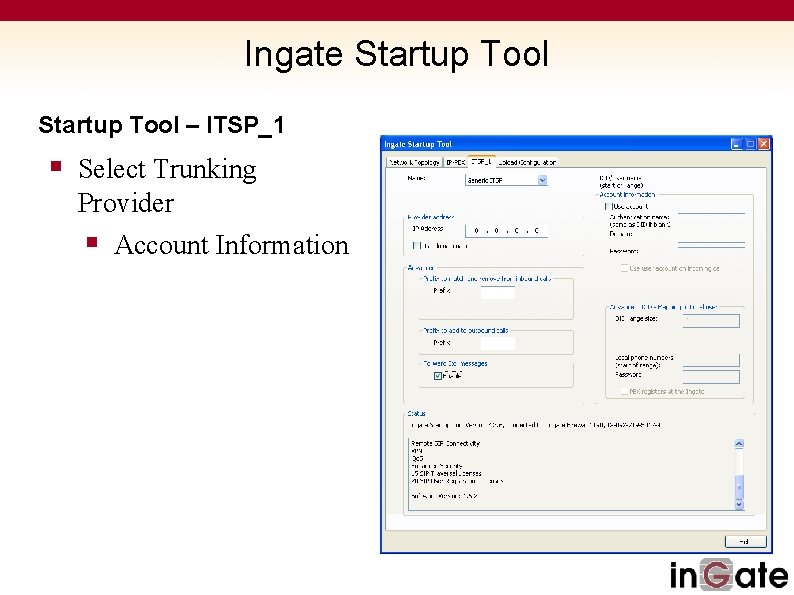794x595 pixels.
Task: Click the DID range size field
Action: (x=711, y=321)
